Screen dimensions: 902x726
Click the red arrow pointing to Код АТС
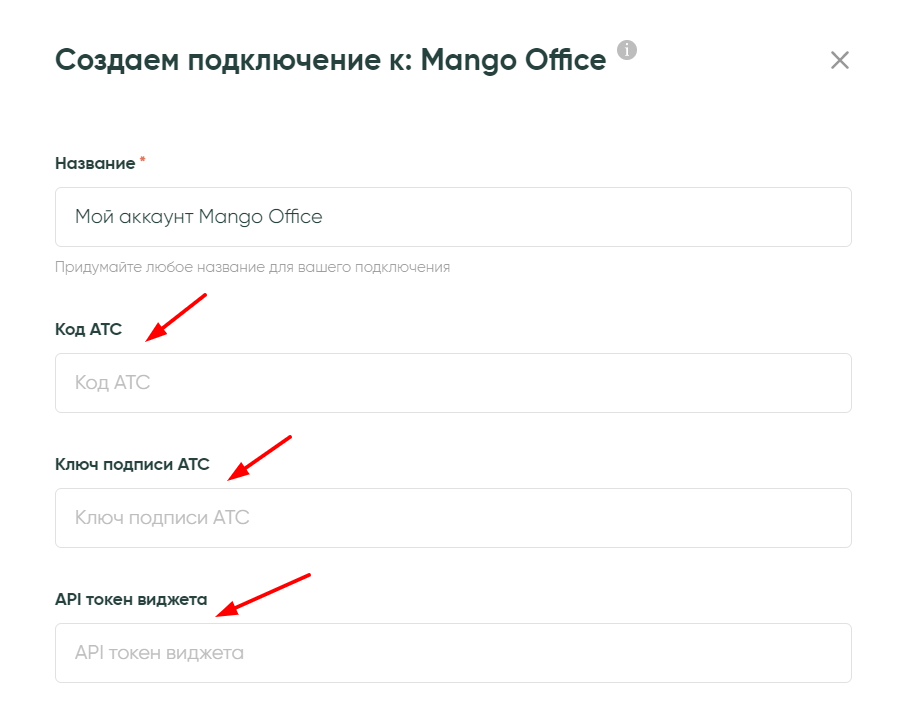click(x=176, y=317)
